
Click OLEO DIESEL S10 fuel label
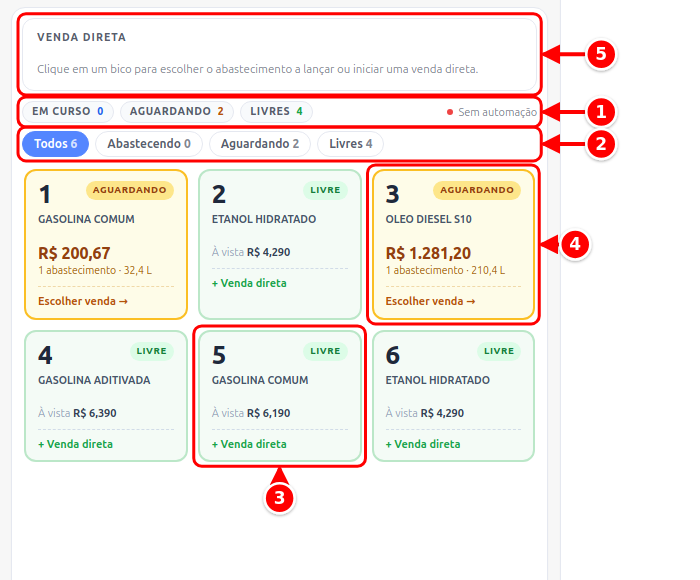pyautogui.click(x=429, y=219)
